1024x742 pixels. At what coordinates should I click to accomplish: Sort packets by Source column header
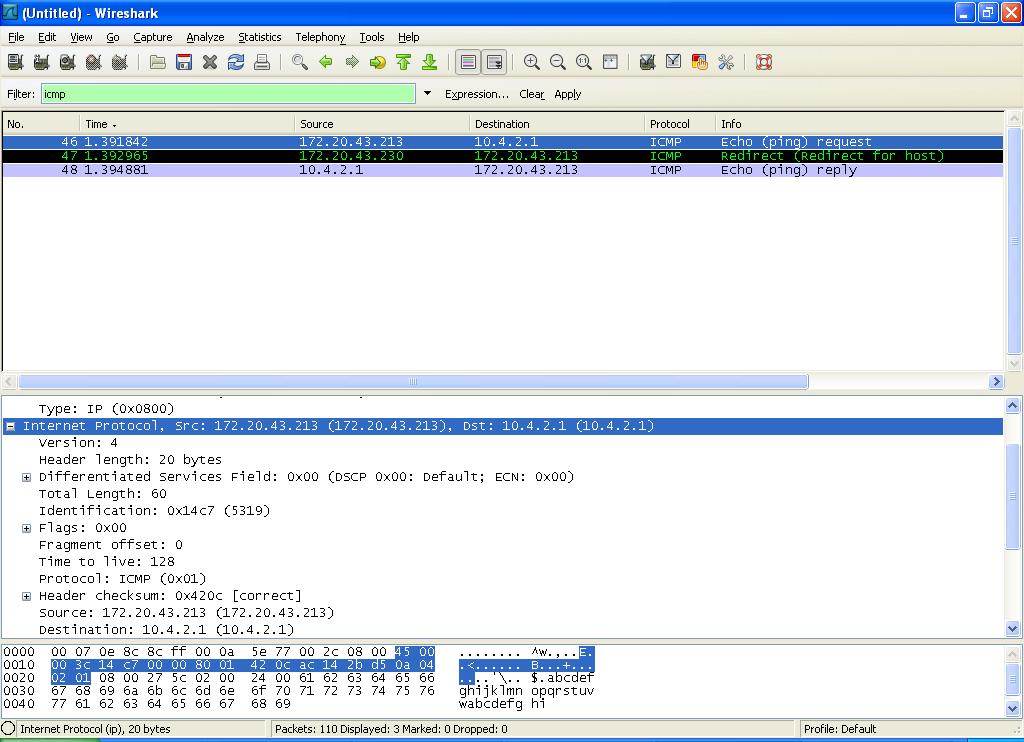coord(382,124)
